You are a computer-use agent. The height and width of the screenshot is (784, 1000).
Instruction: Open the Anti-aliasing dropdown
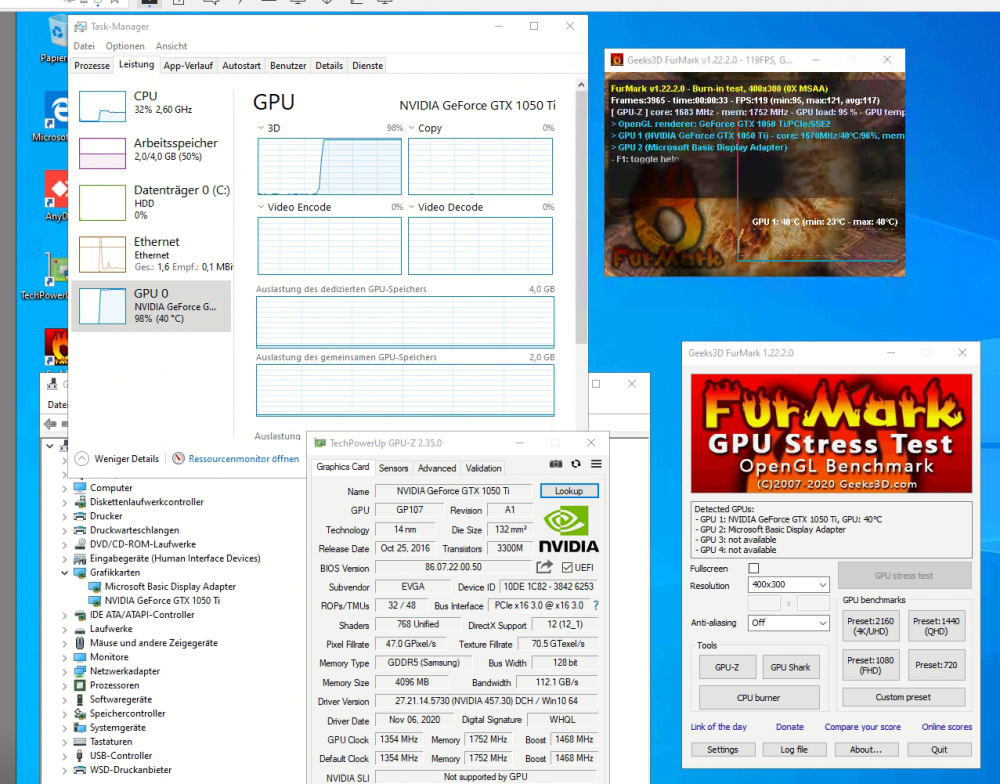point(788,623)
